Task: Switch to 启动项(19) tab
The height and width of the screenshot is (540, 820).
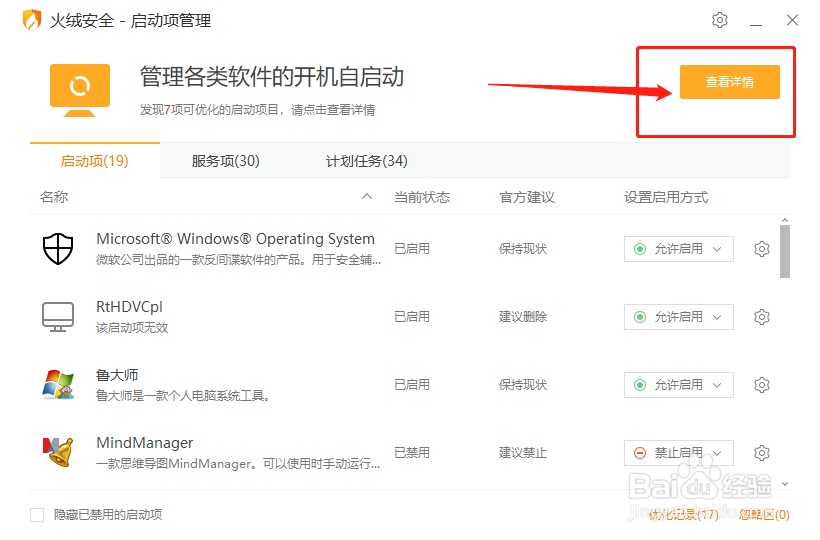Action: [95, 160]
